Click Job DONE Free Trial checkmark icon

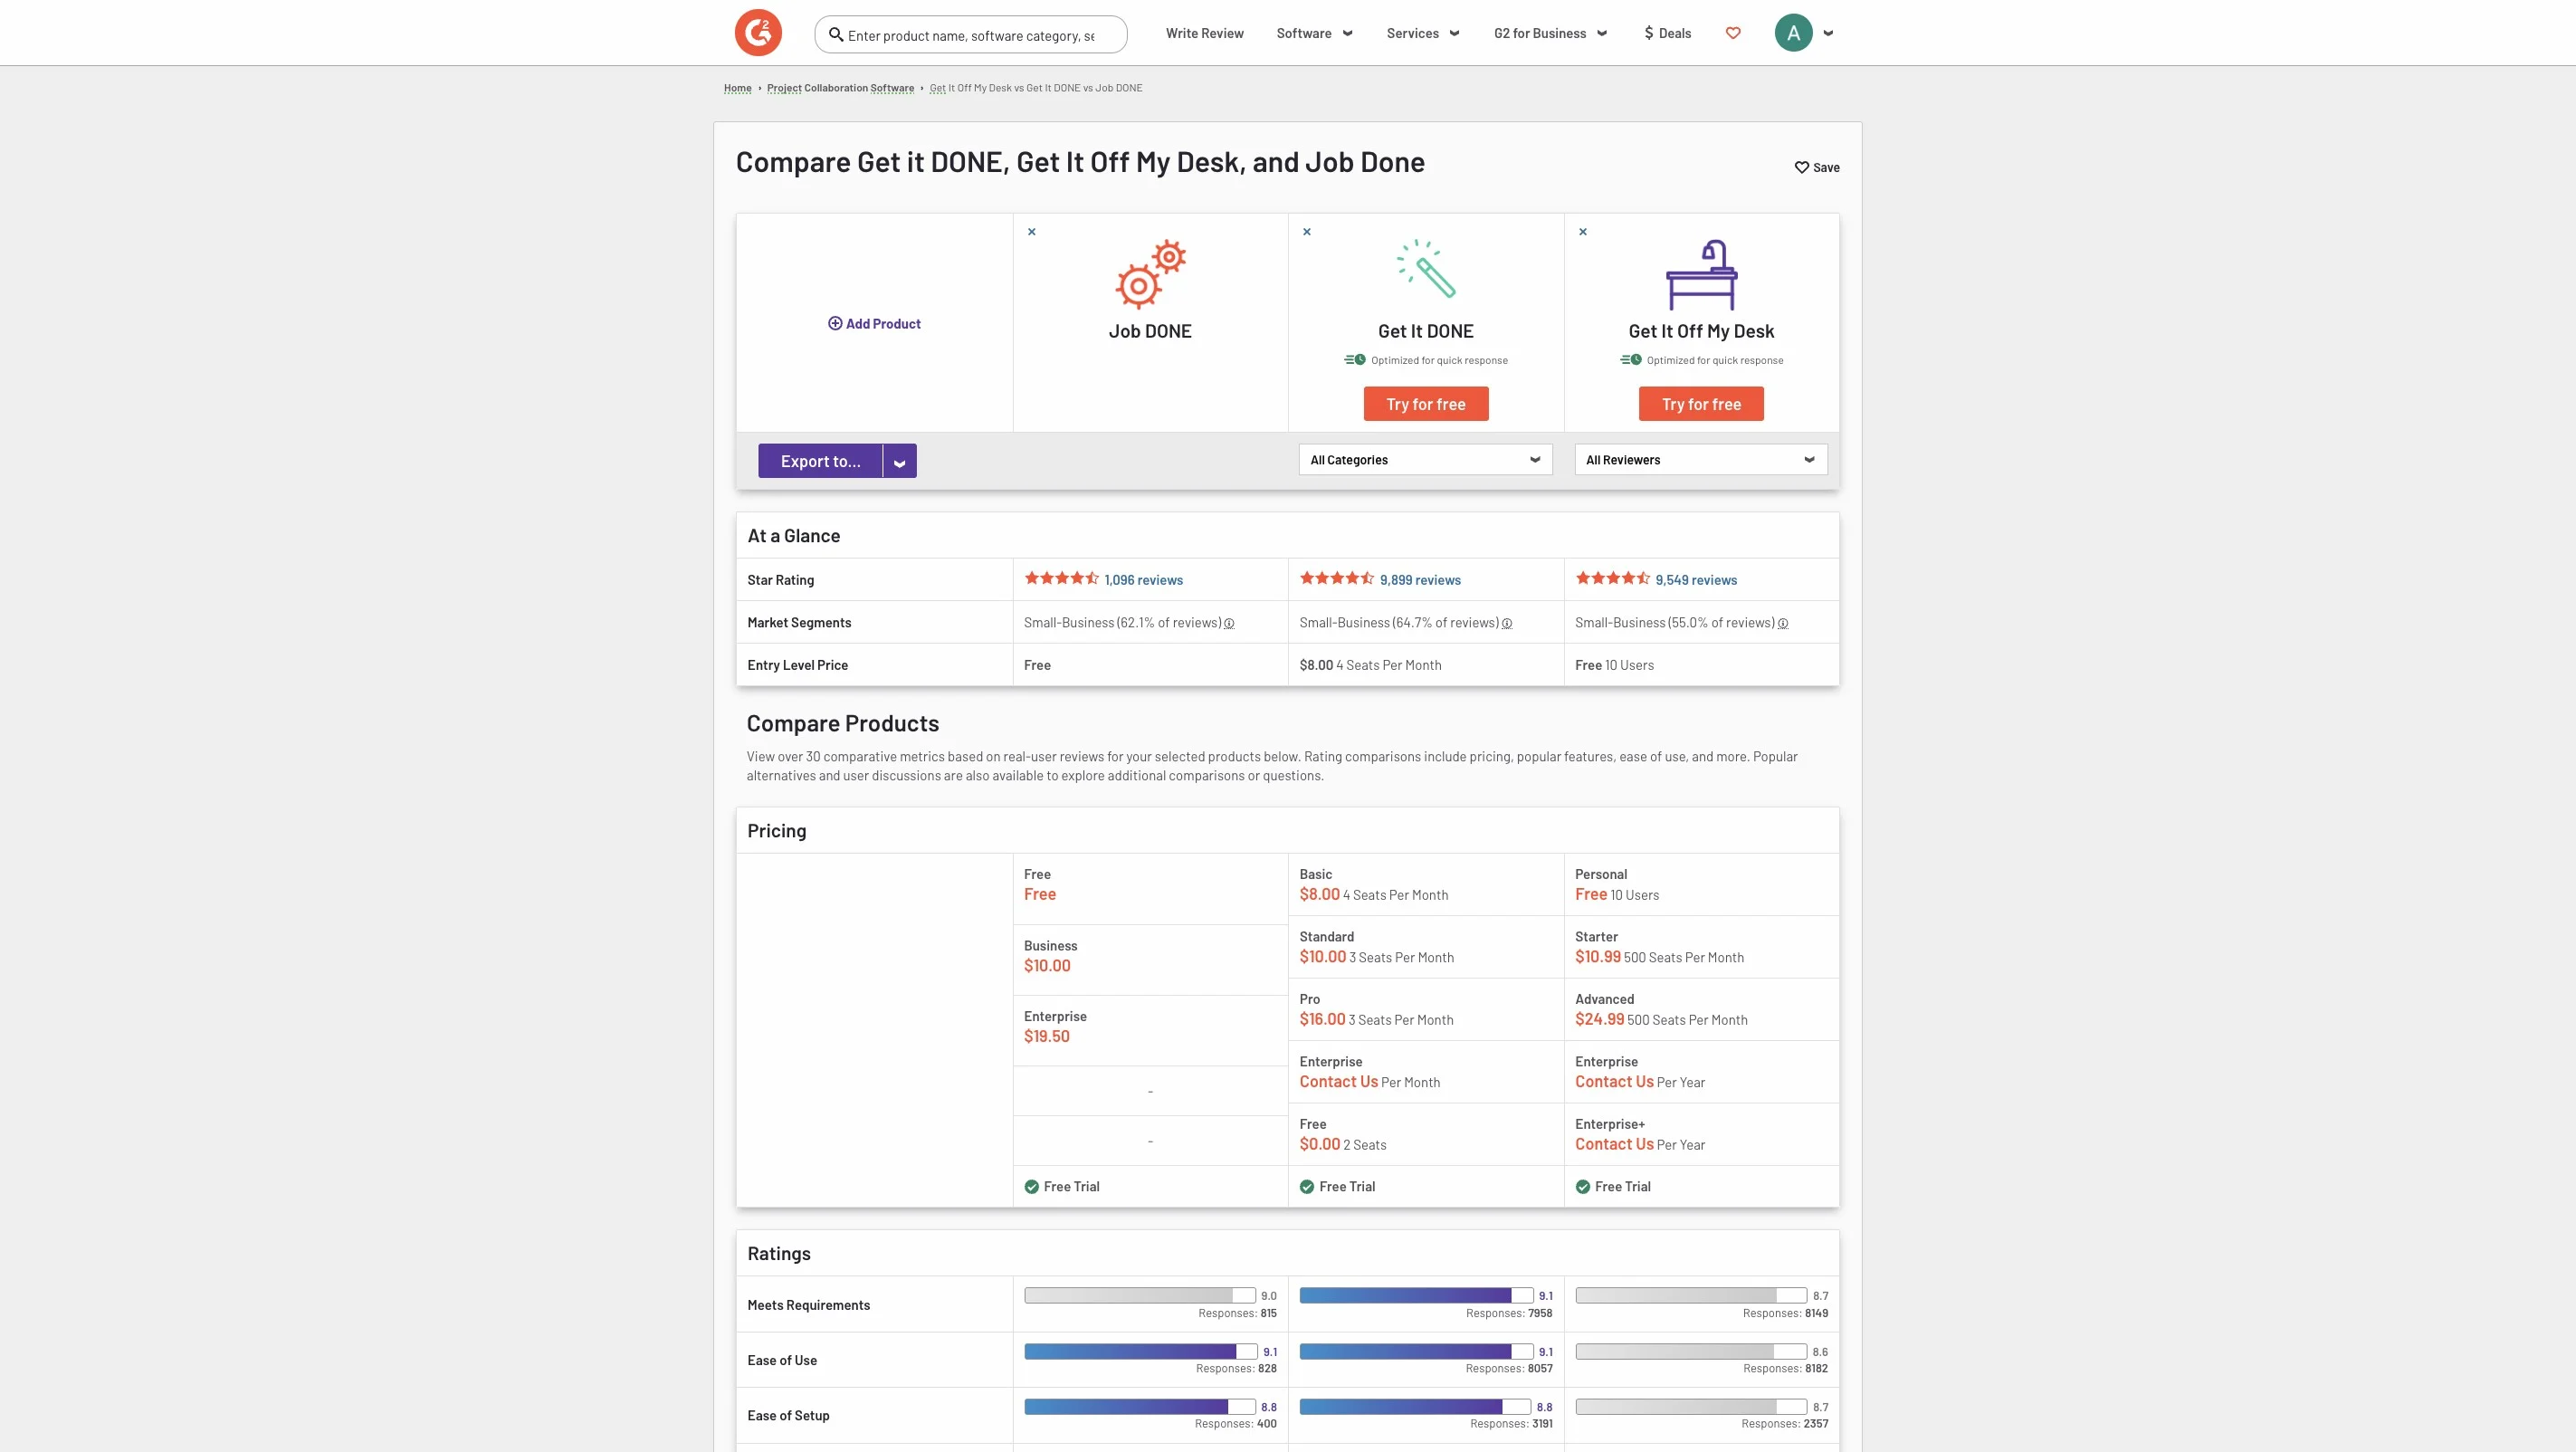click(x=1031, y=1187)
